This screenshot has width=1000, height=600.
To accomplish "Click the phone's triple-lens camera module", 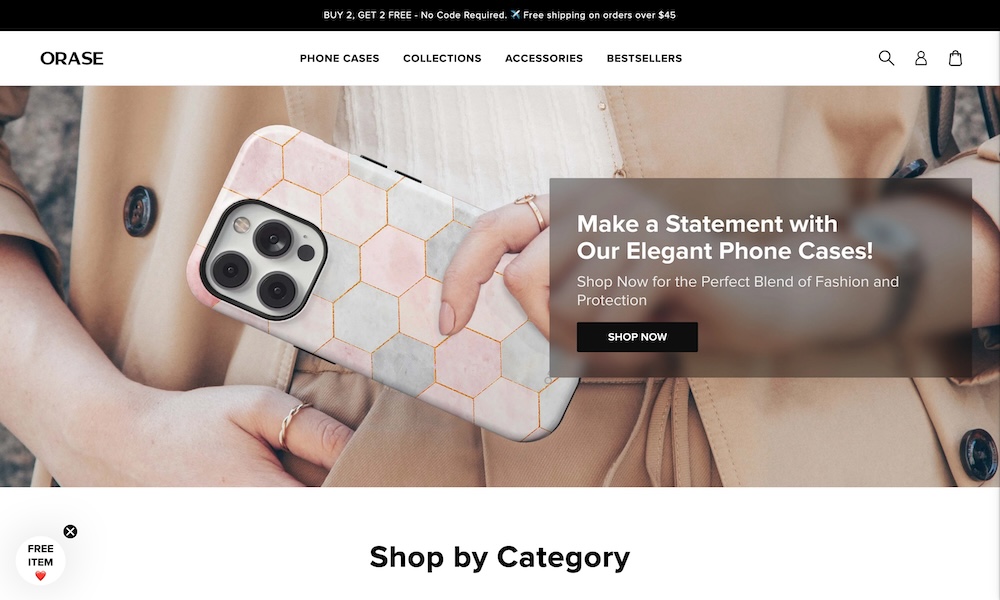I will [x=263, y=260].
